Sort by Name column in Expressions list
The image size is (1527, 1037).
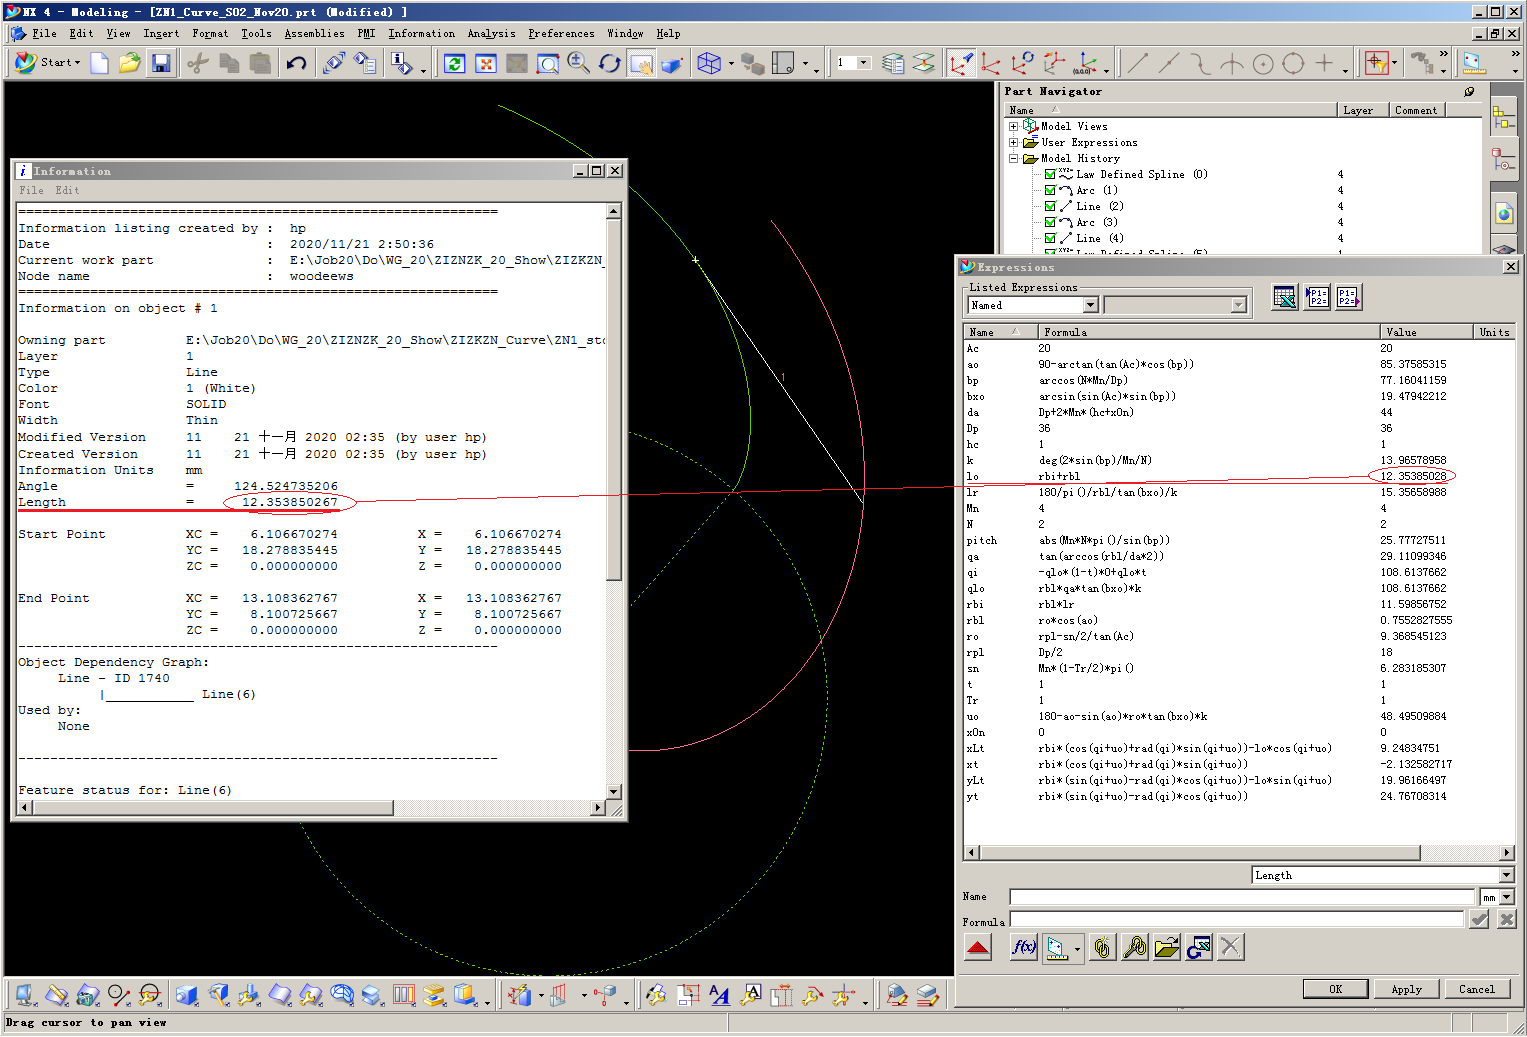(999, 332)
